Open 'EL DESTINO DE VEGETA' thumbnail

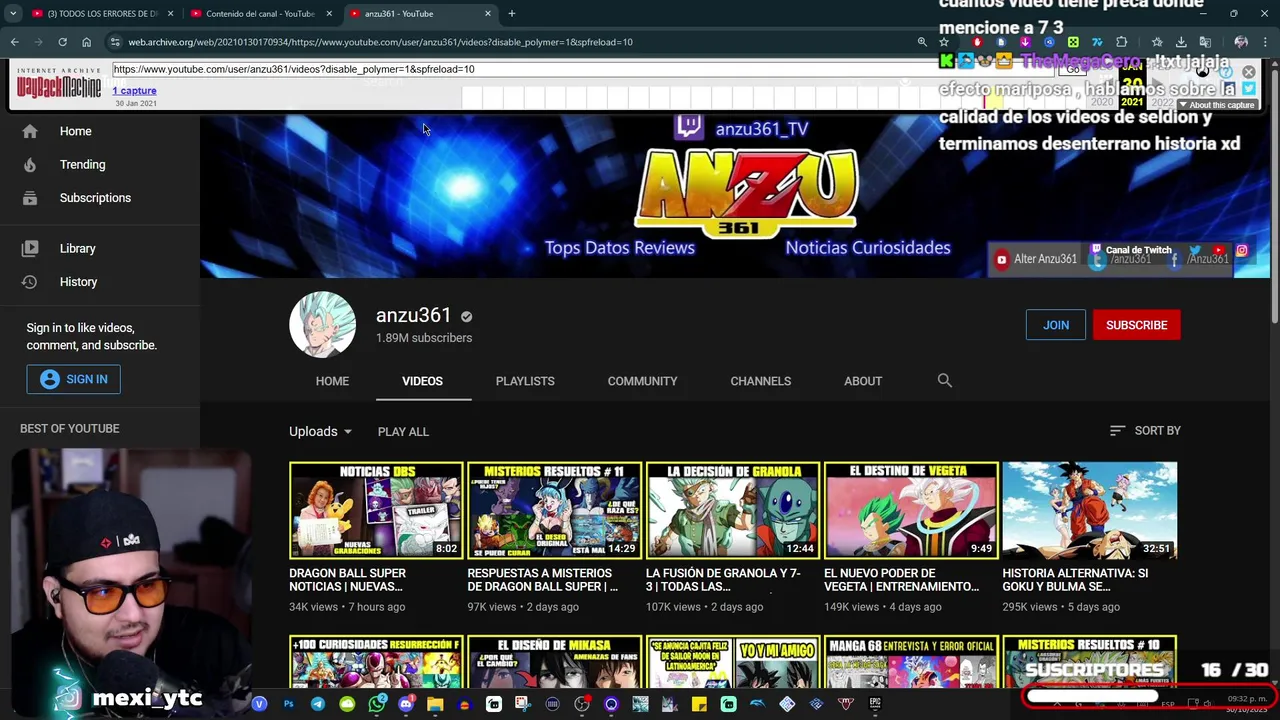911,510
